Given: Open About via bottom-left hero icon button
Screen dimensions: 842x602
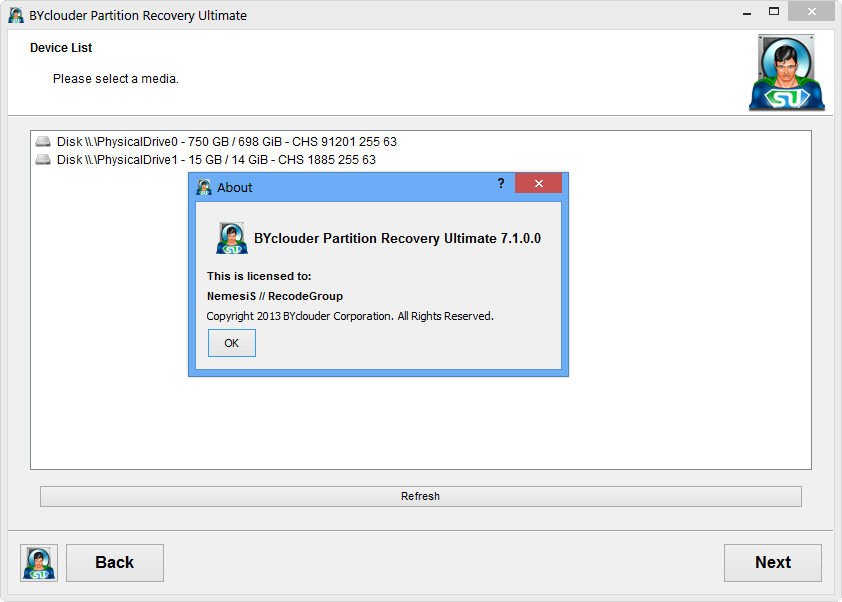Looking at the screenshot, I should [x=39, y=563].
